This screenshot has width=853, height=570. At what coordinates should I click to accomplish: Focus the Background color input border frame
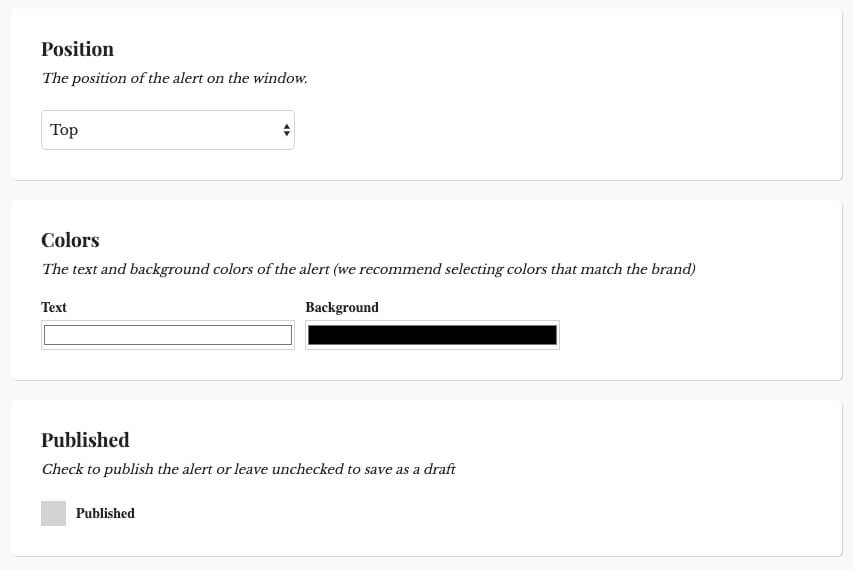click(432, 335)
